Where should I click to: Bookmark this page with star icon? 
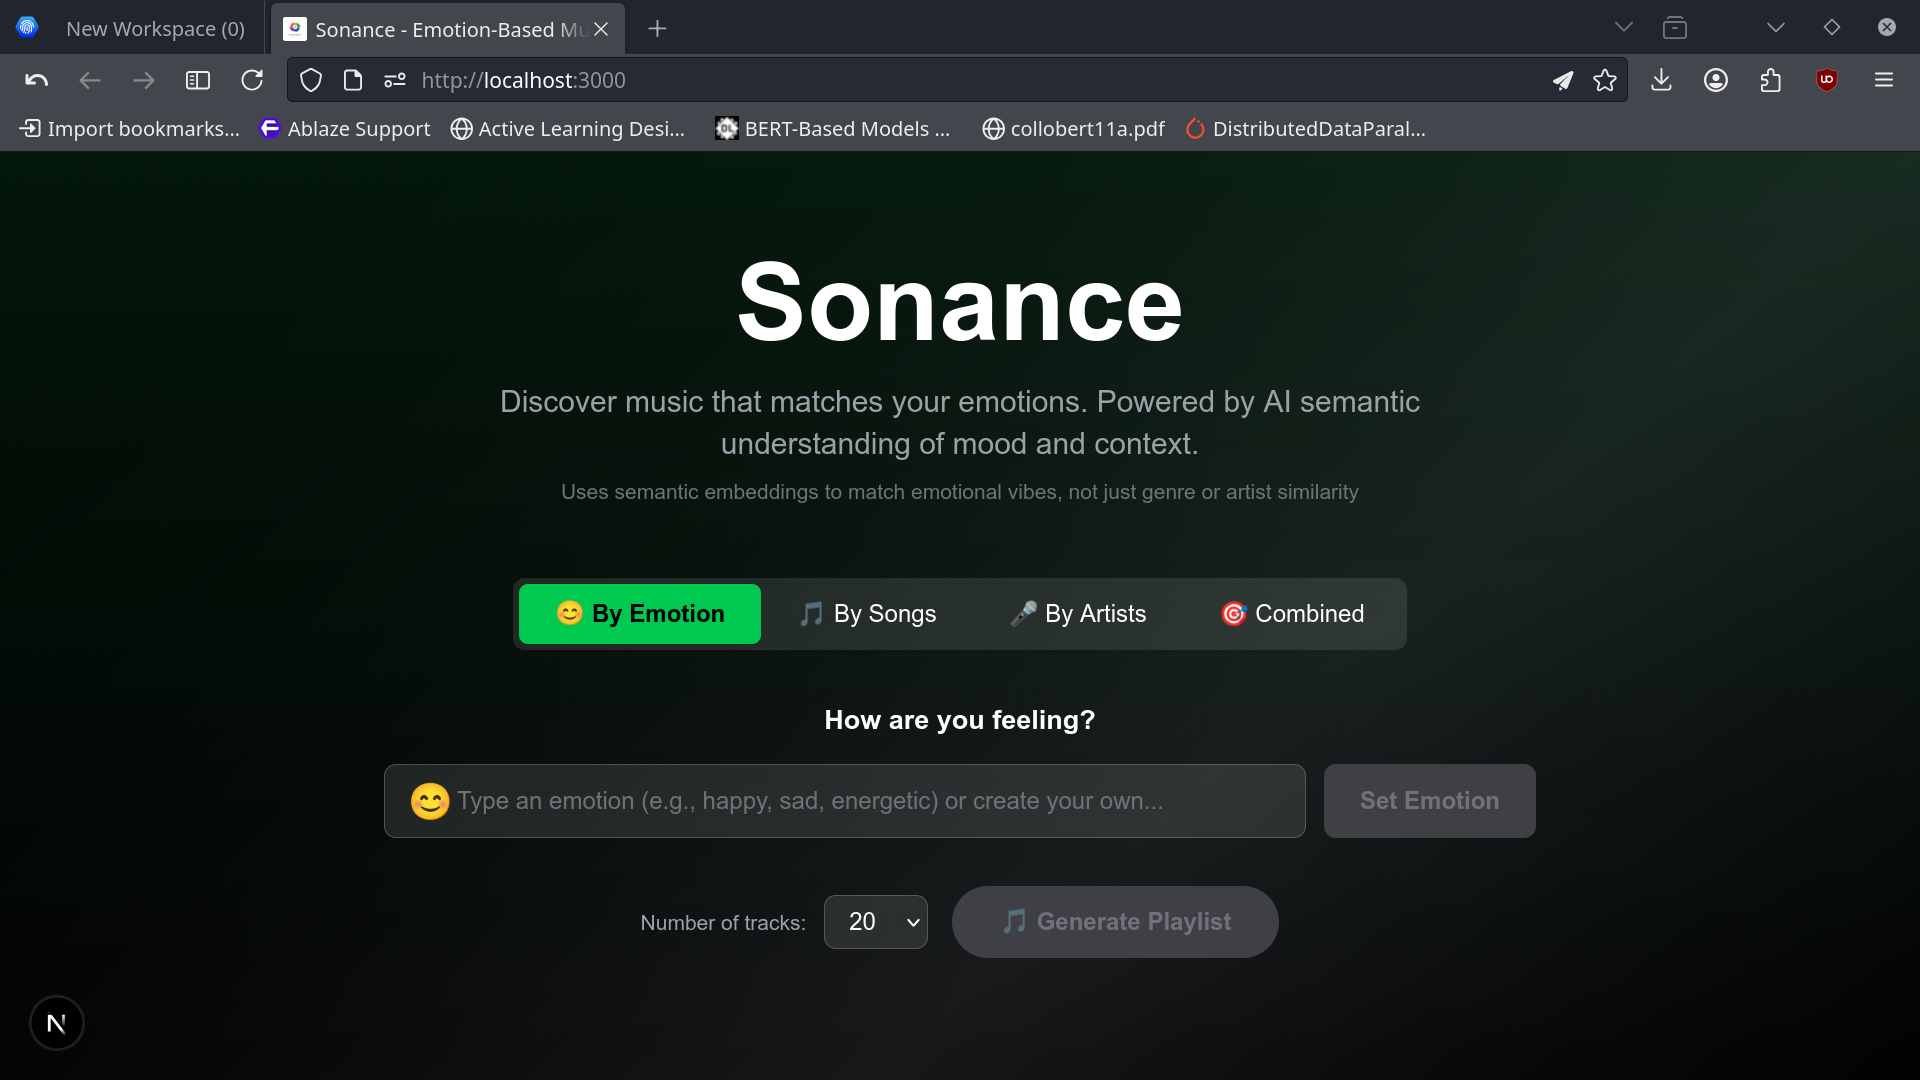(1605, 80)
